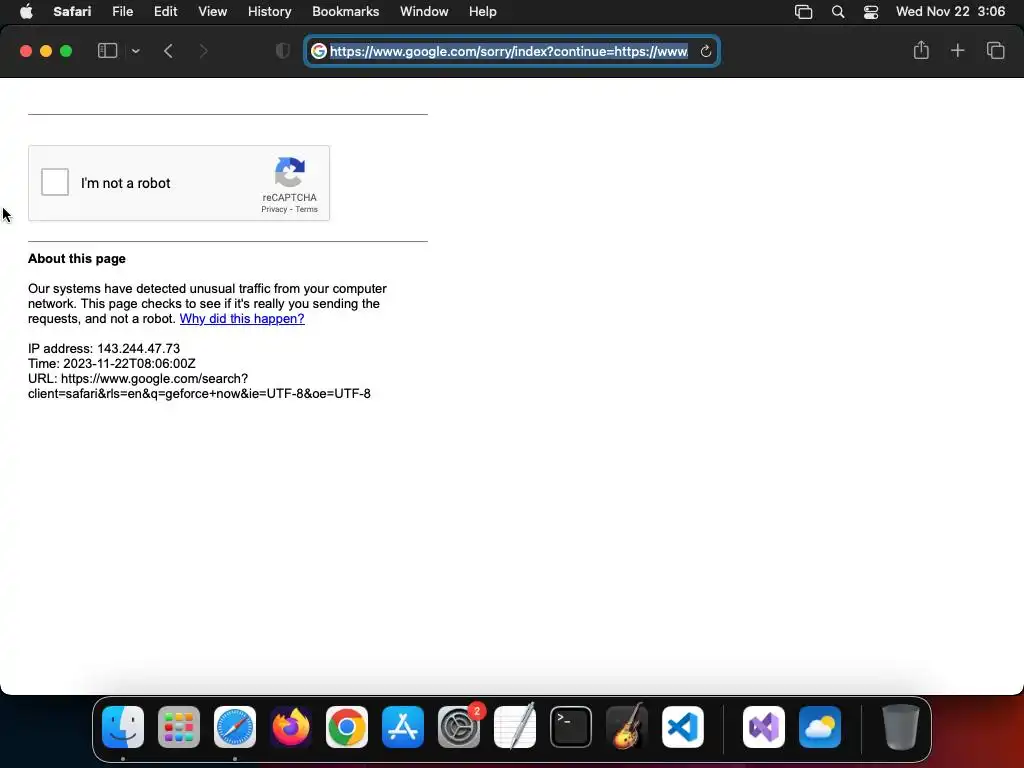Close the Safari window

(x=26, y=51)
